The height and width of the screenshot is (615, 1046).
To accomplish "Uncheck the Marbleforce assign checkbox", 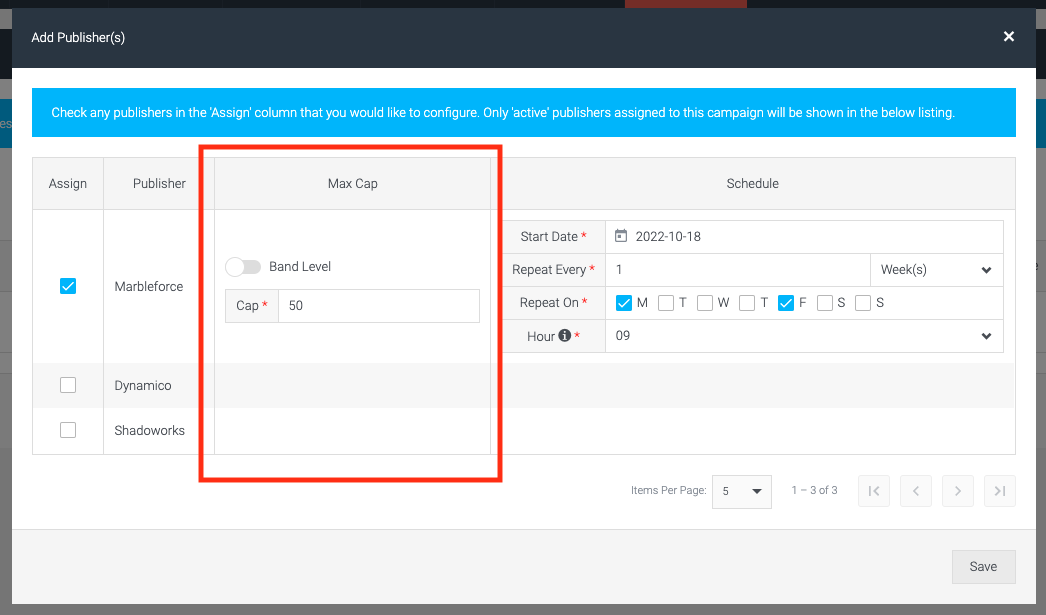I will tap(68, 286).
